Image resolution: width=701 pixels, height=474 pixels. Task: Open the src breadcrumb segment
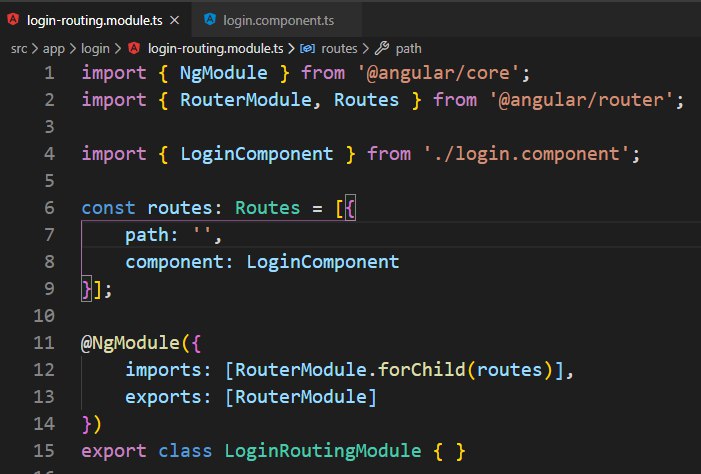click(19, 48)
